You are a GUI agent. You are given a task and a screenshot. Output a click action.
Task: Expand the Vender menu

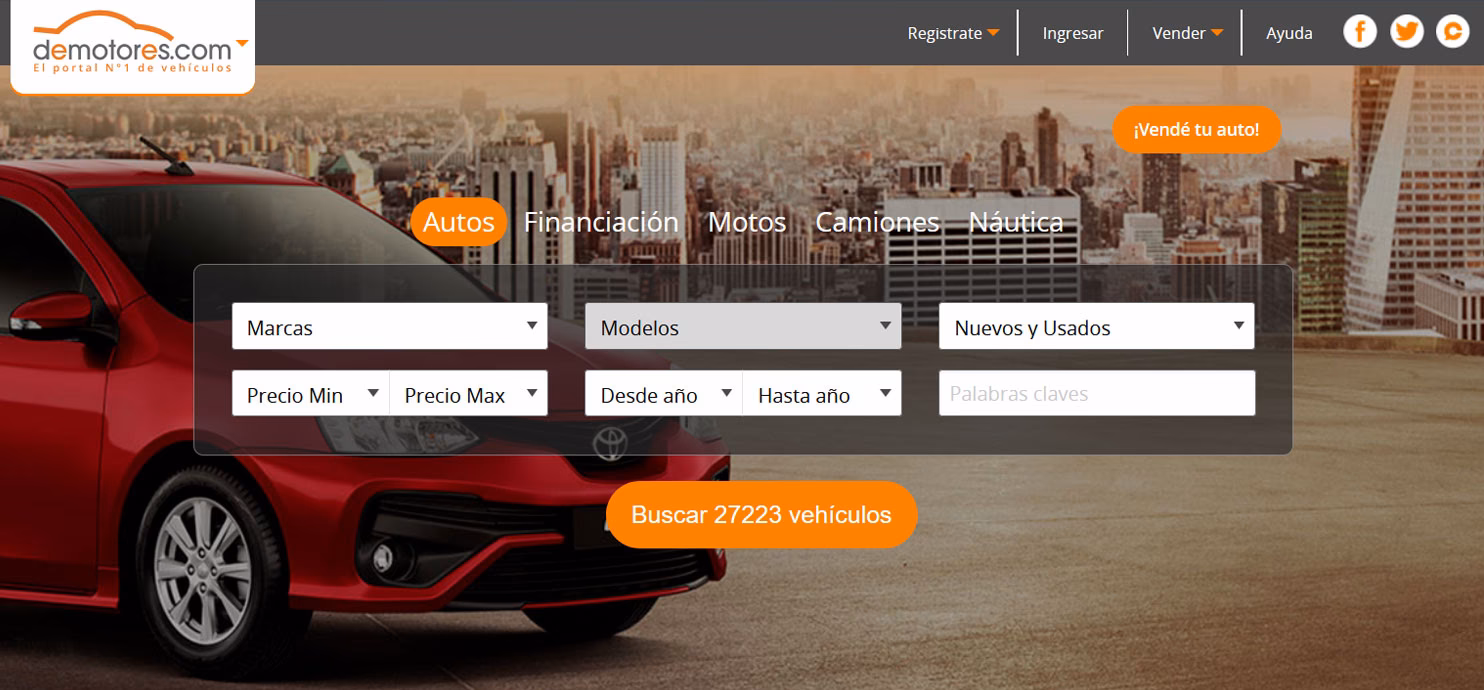tap(1185, 32)
